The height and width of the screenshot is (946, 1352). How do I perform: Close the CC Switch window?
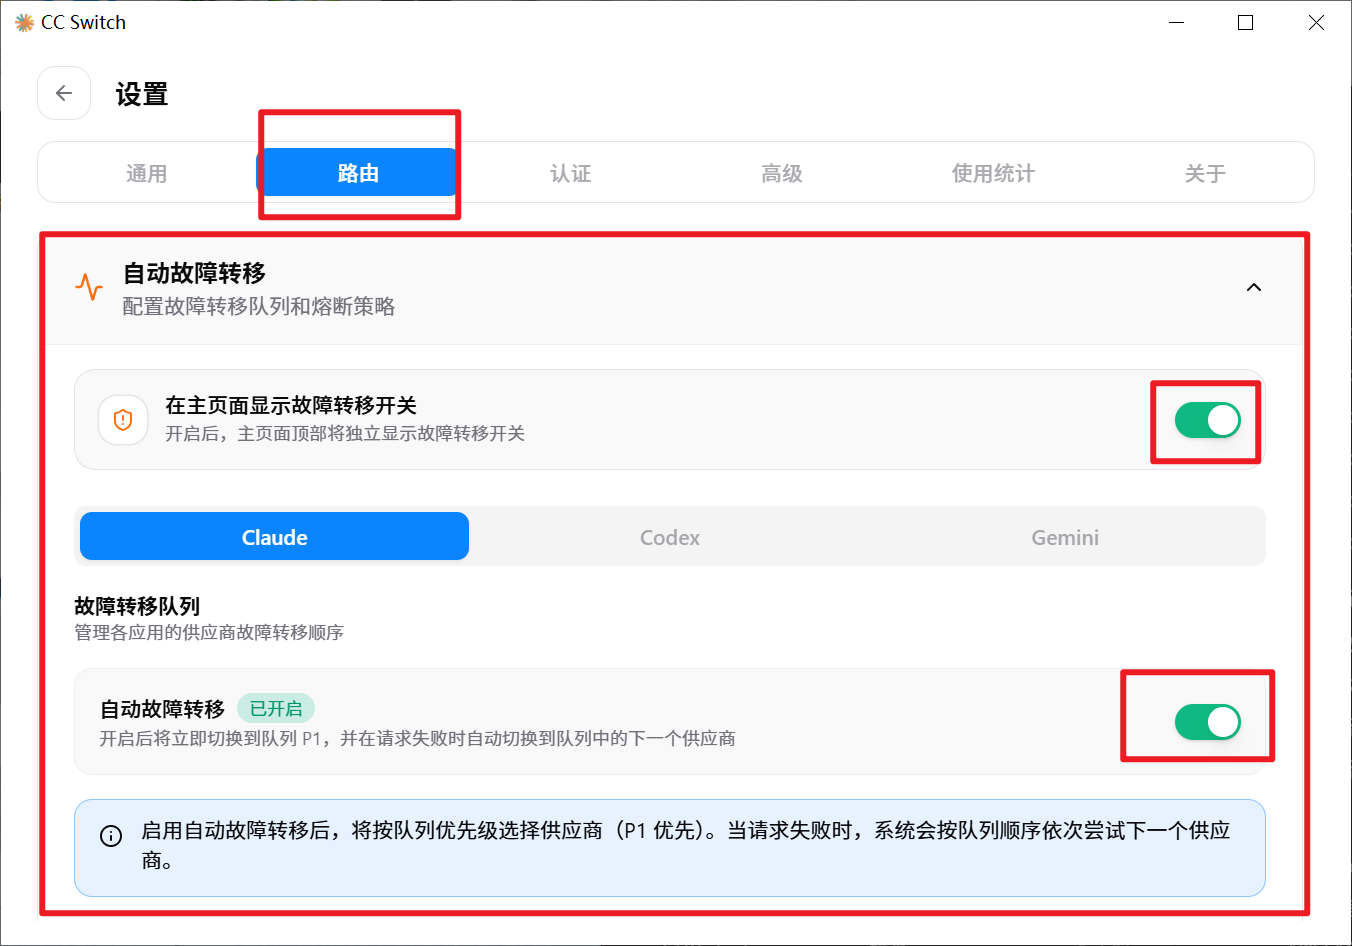(1316, 22)
